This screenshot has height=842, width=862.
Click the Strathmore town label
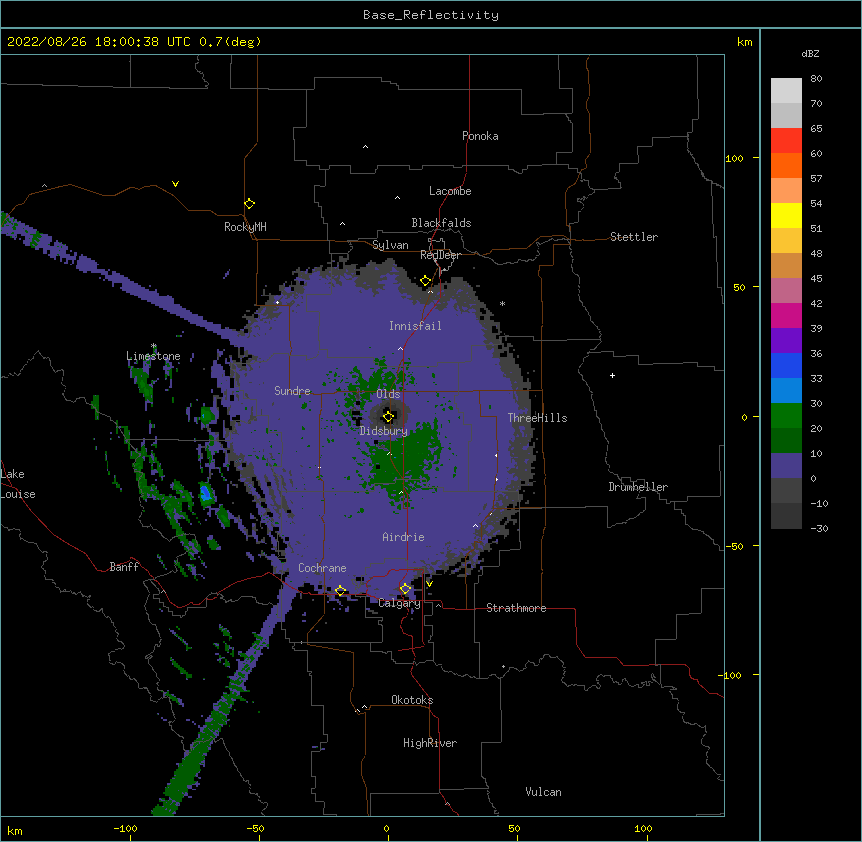[x=516, y=608]
